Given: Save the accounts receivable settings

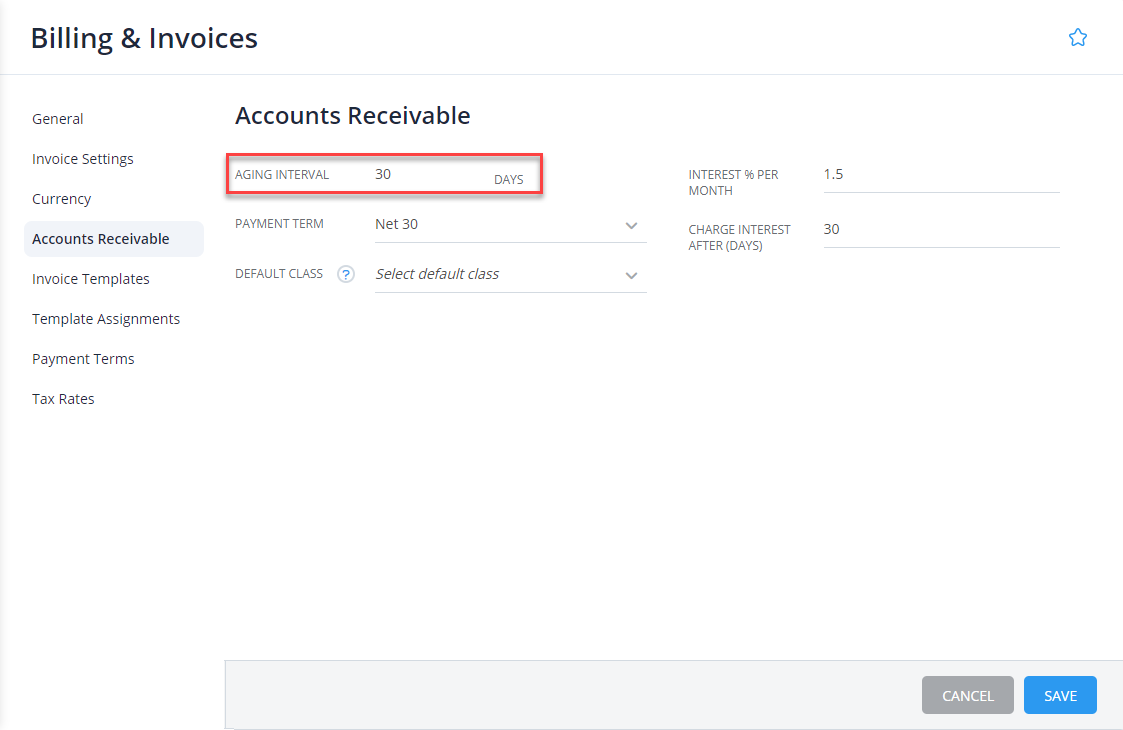Looking at the screenshot, I should [x=1060, y=695].
